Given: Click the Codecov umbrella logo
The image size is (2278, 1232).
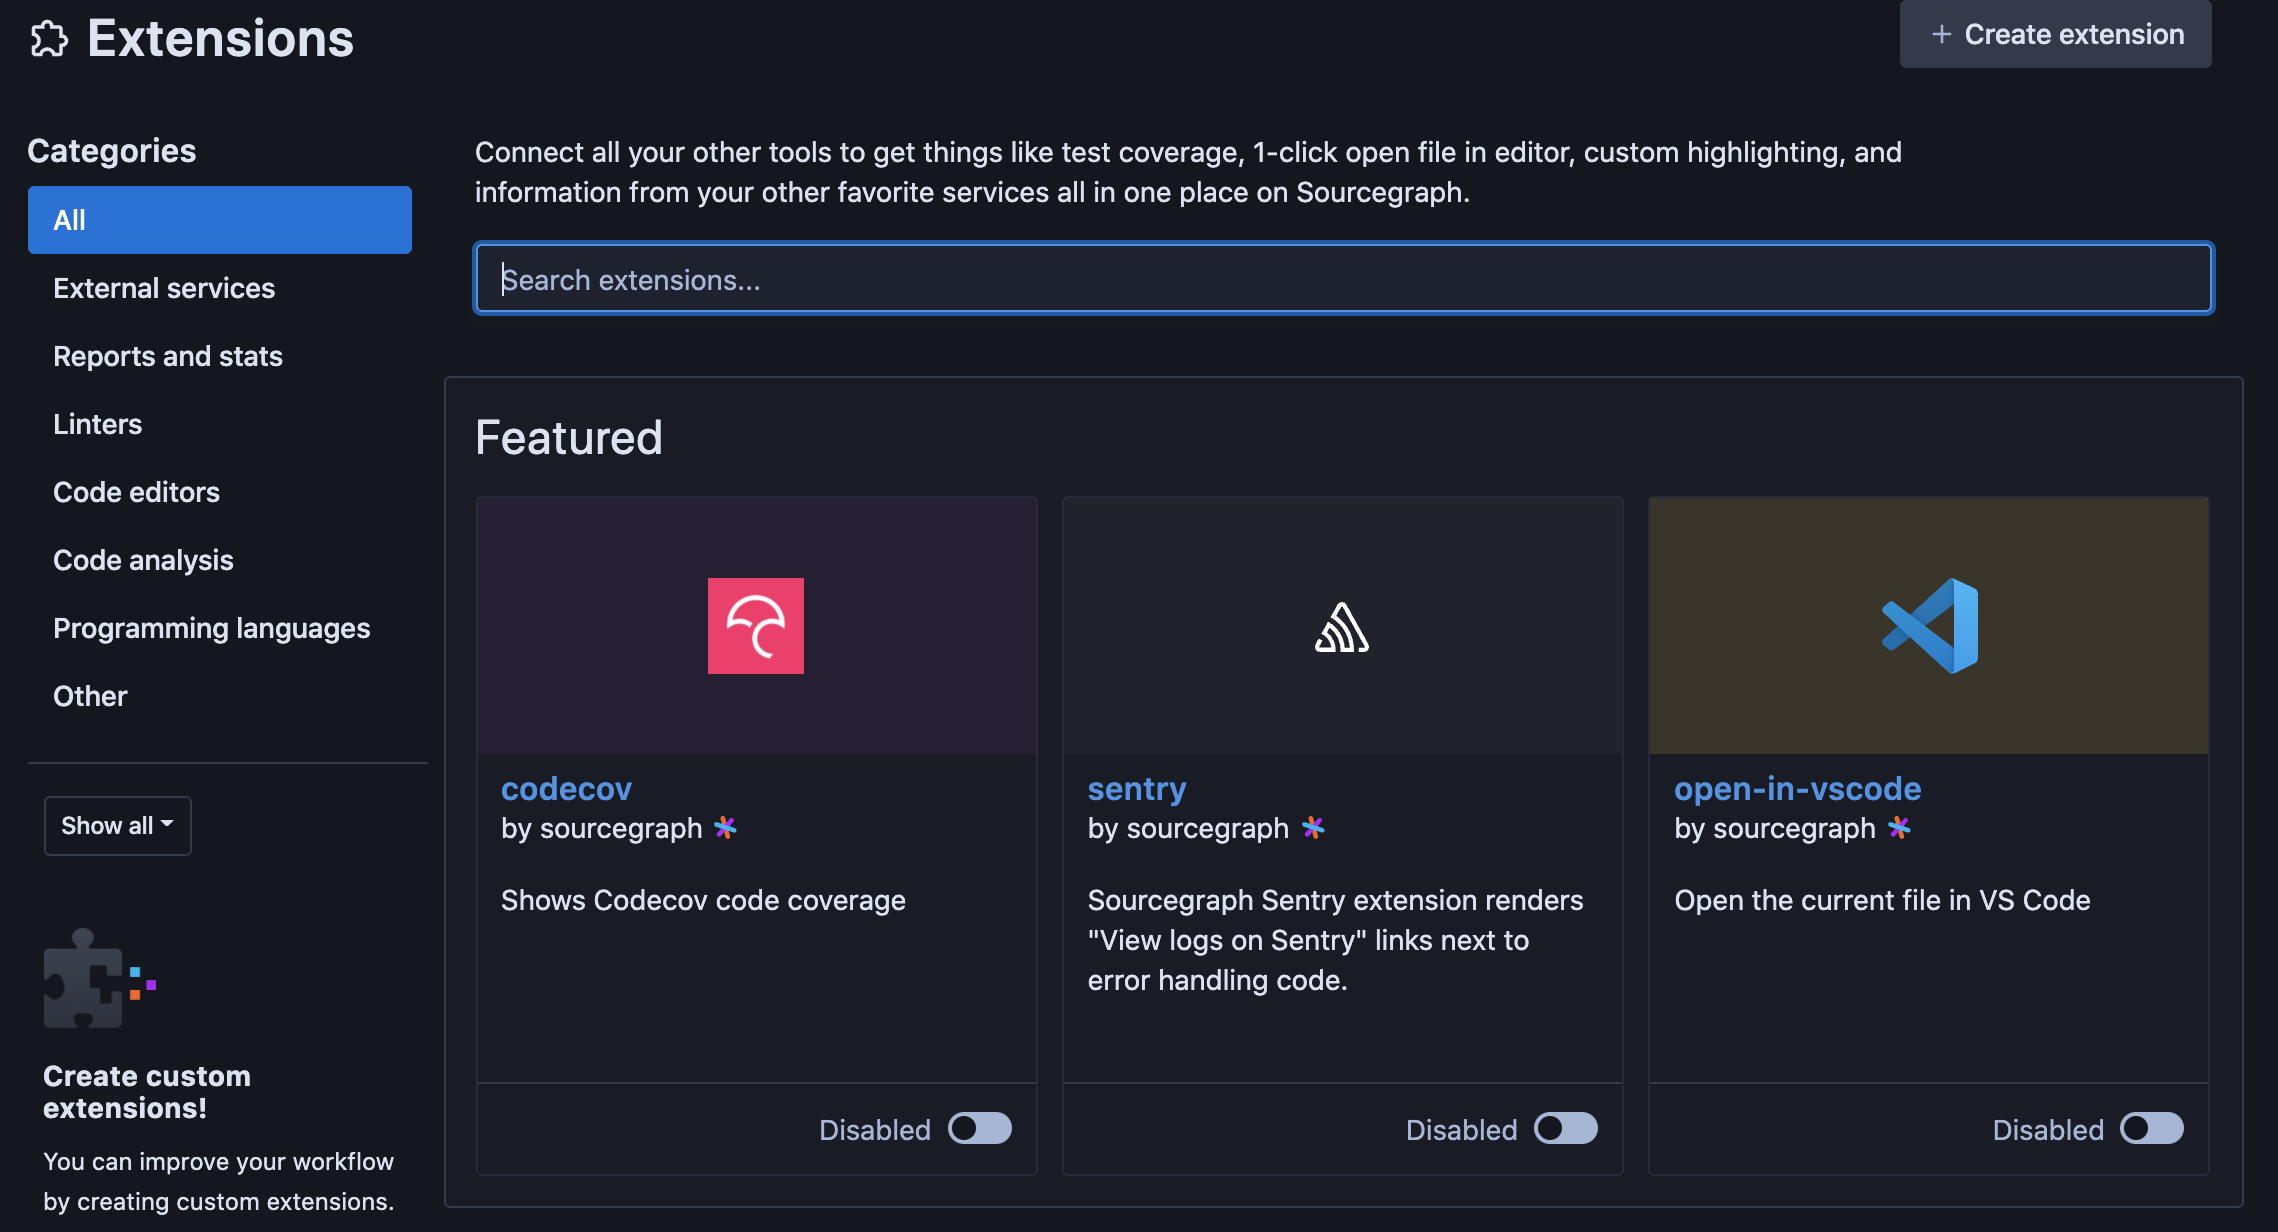Looking at the screenshot, I should [x=756, y=626].
